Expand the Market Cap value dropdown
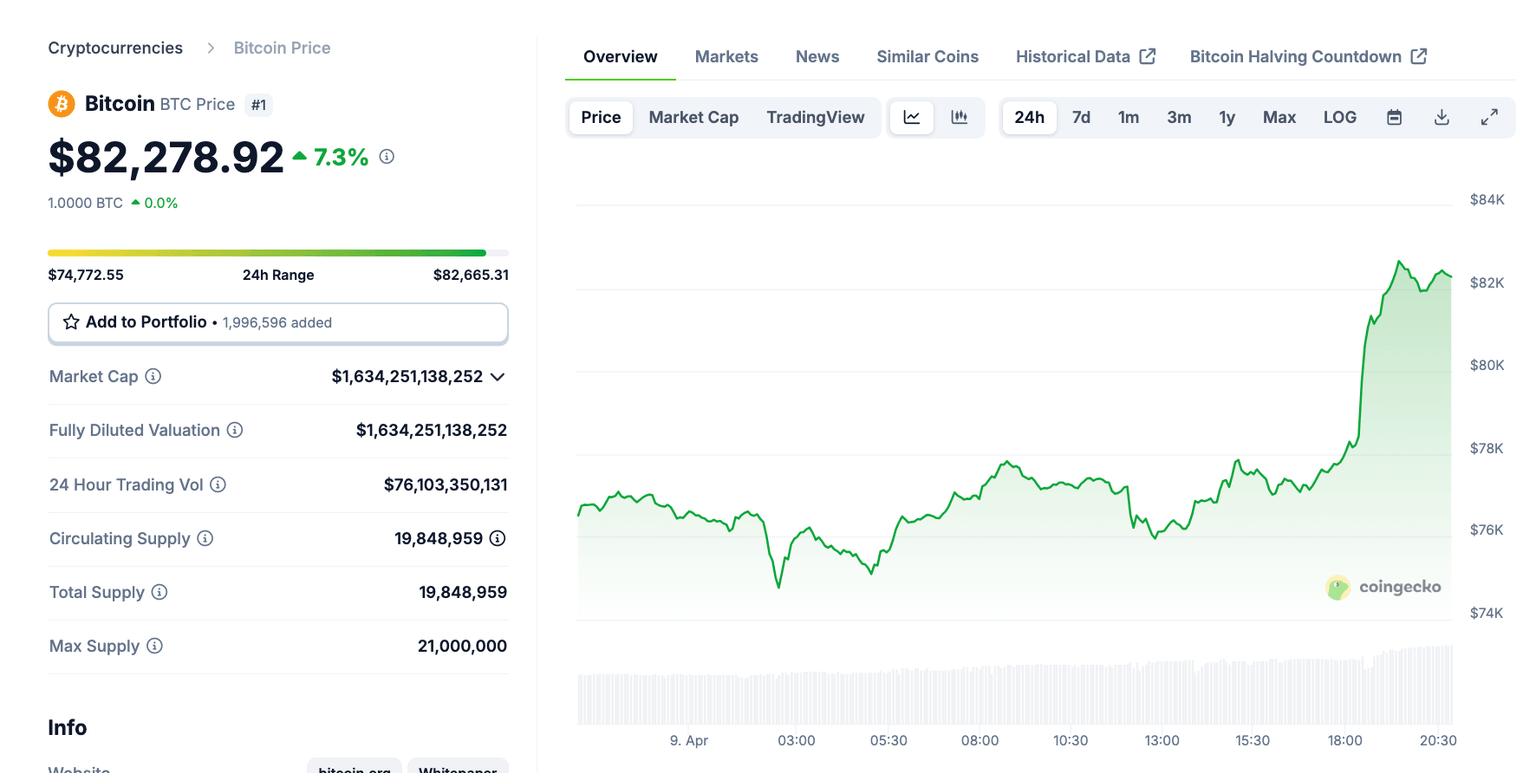 pyautogui.click(x=497, y=378)
